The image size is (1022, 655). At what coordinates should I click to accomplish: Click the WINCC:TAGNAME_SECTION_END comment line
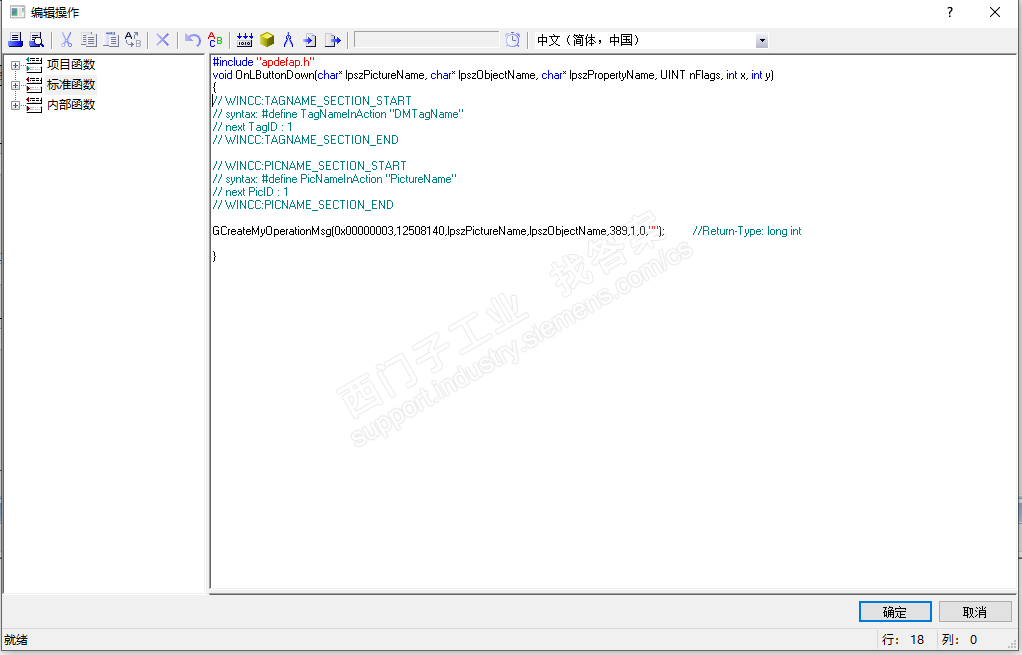tap(306, 140)
